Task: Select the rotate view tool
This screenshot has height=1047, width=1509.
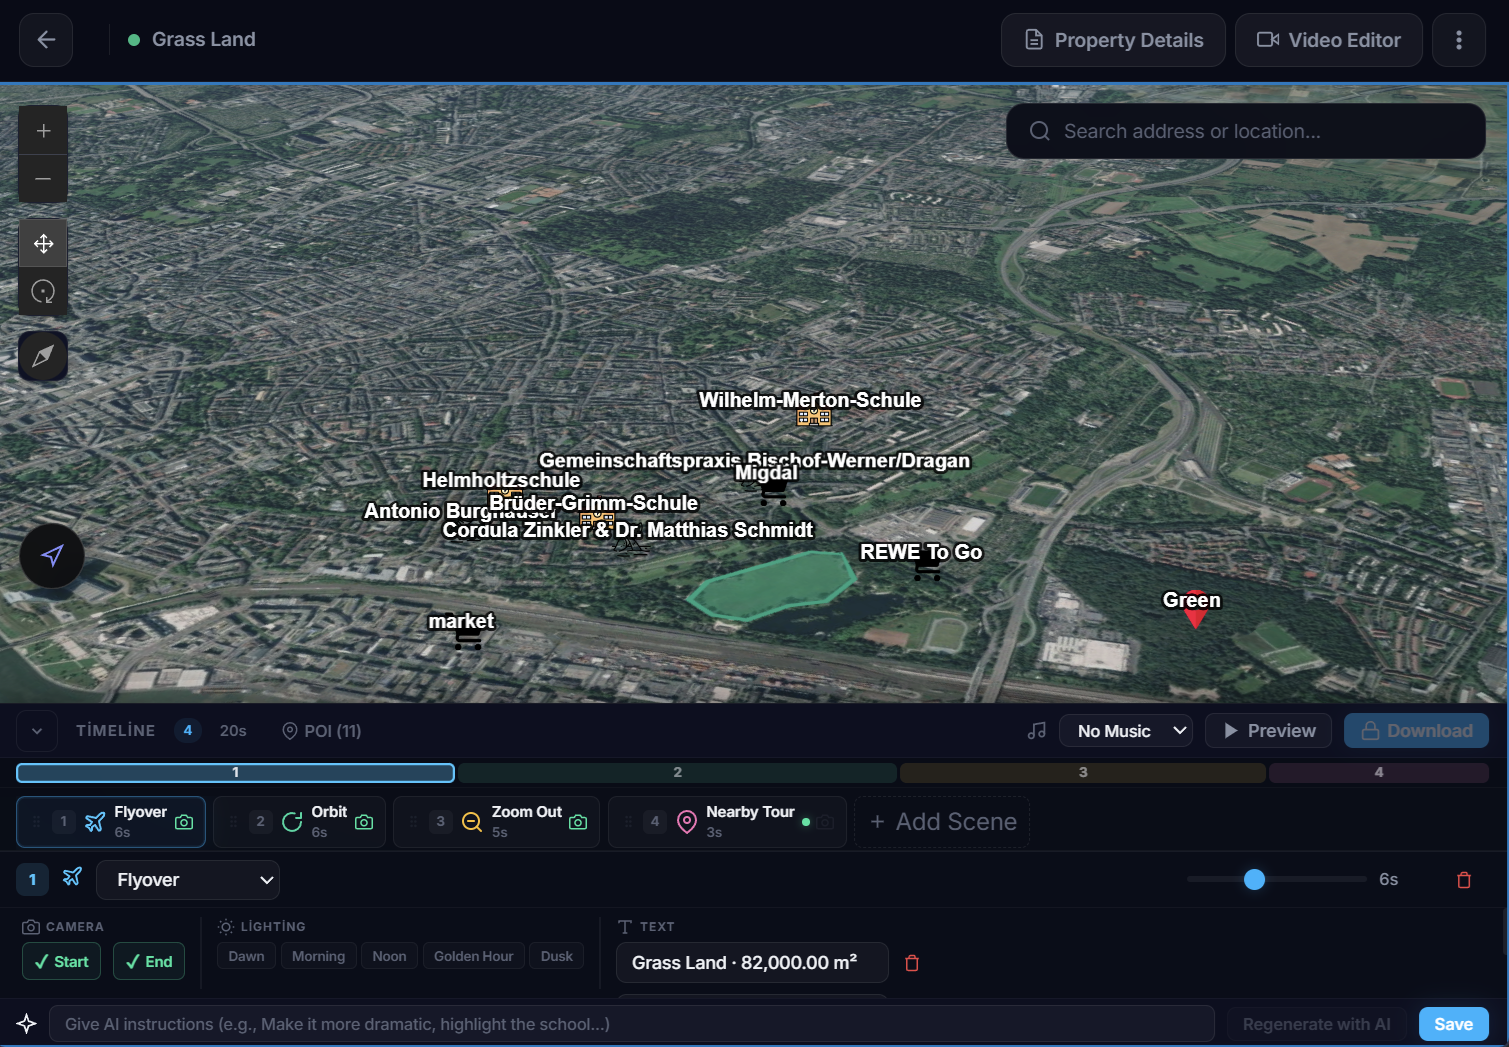Action: click(x=43, y=291)
